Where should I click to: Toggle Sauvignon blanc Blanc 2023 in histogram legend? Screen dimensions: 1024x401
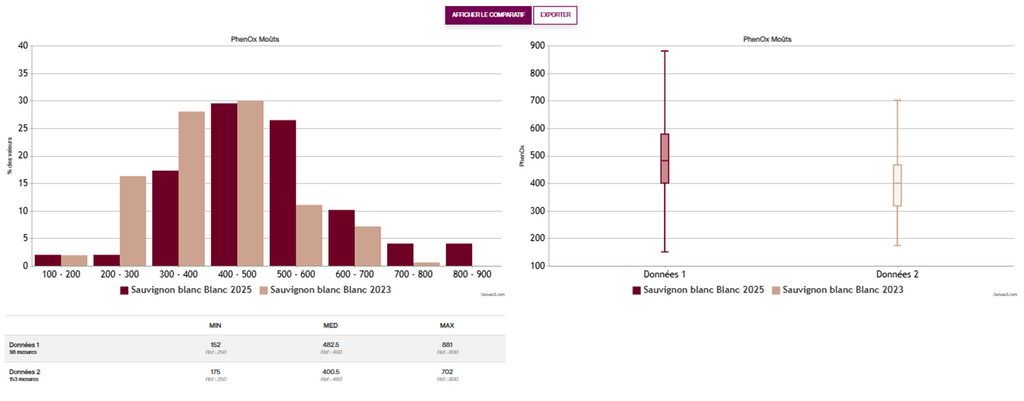[x=322, y=290]
